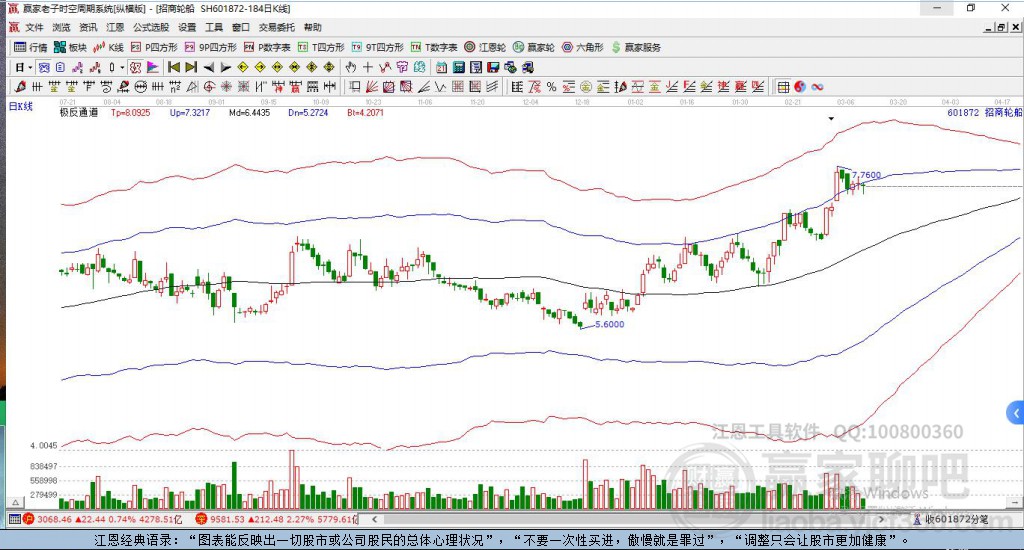1024x550 pixels.
Task: Click the circle-with-cross Gann icon
Action: tap(209, 86)
